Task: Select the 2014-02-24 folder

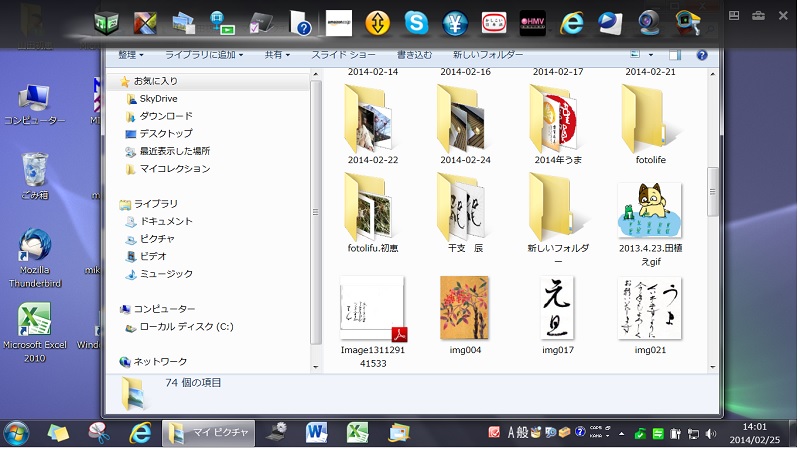Action: click(465, 124)
